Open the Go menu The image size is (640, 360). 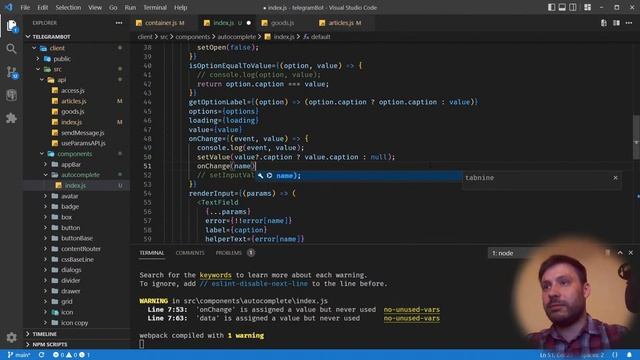(x=113, y=7)
